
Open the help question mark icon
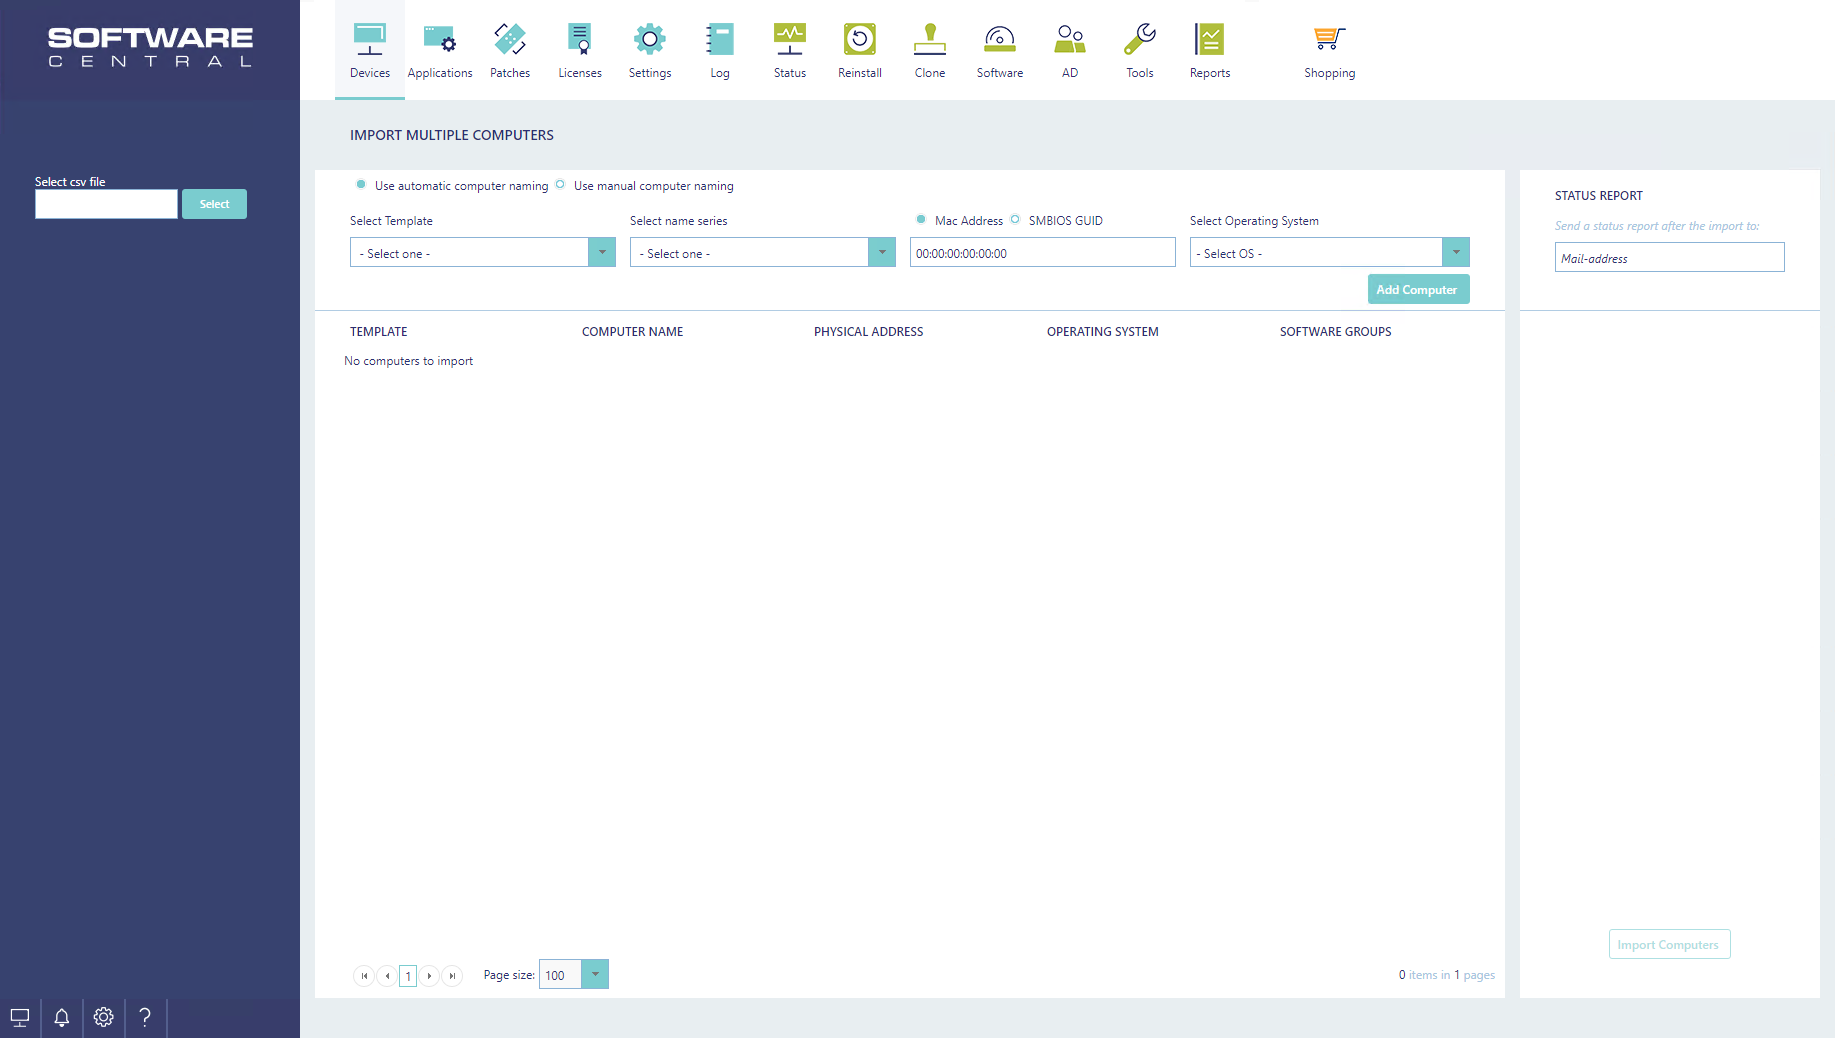(145, 1018)
